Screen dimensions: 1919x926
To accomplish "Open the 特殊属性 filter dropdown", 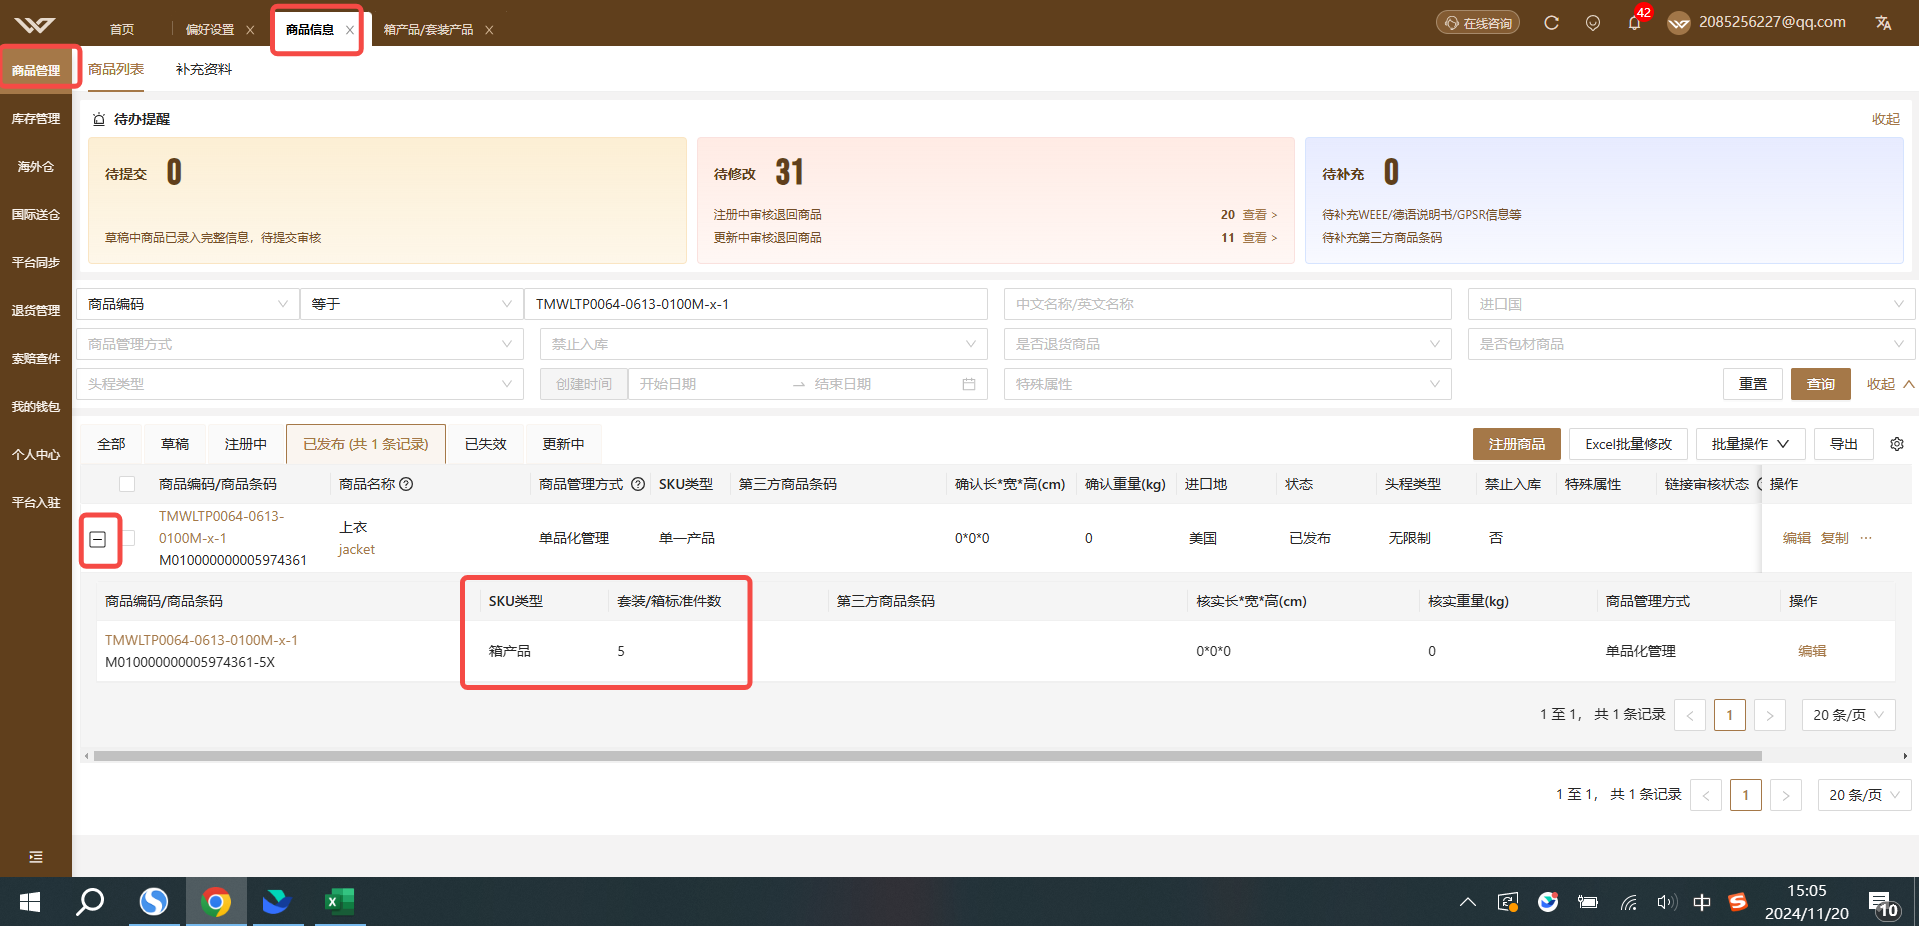I will (1227, 384).
